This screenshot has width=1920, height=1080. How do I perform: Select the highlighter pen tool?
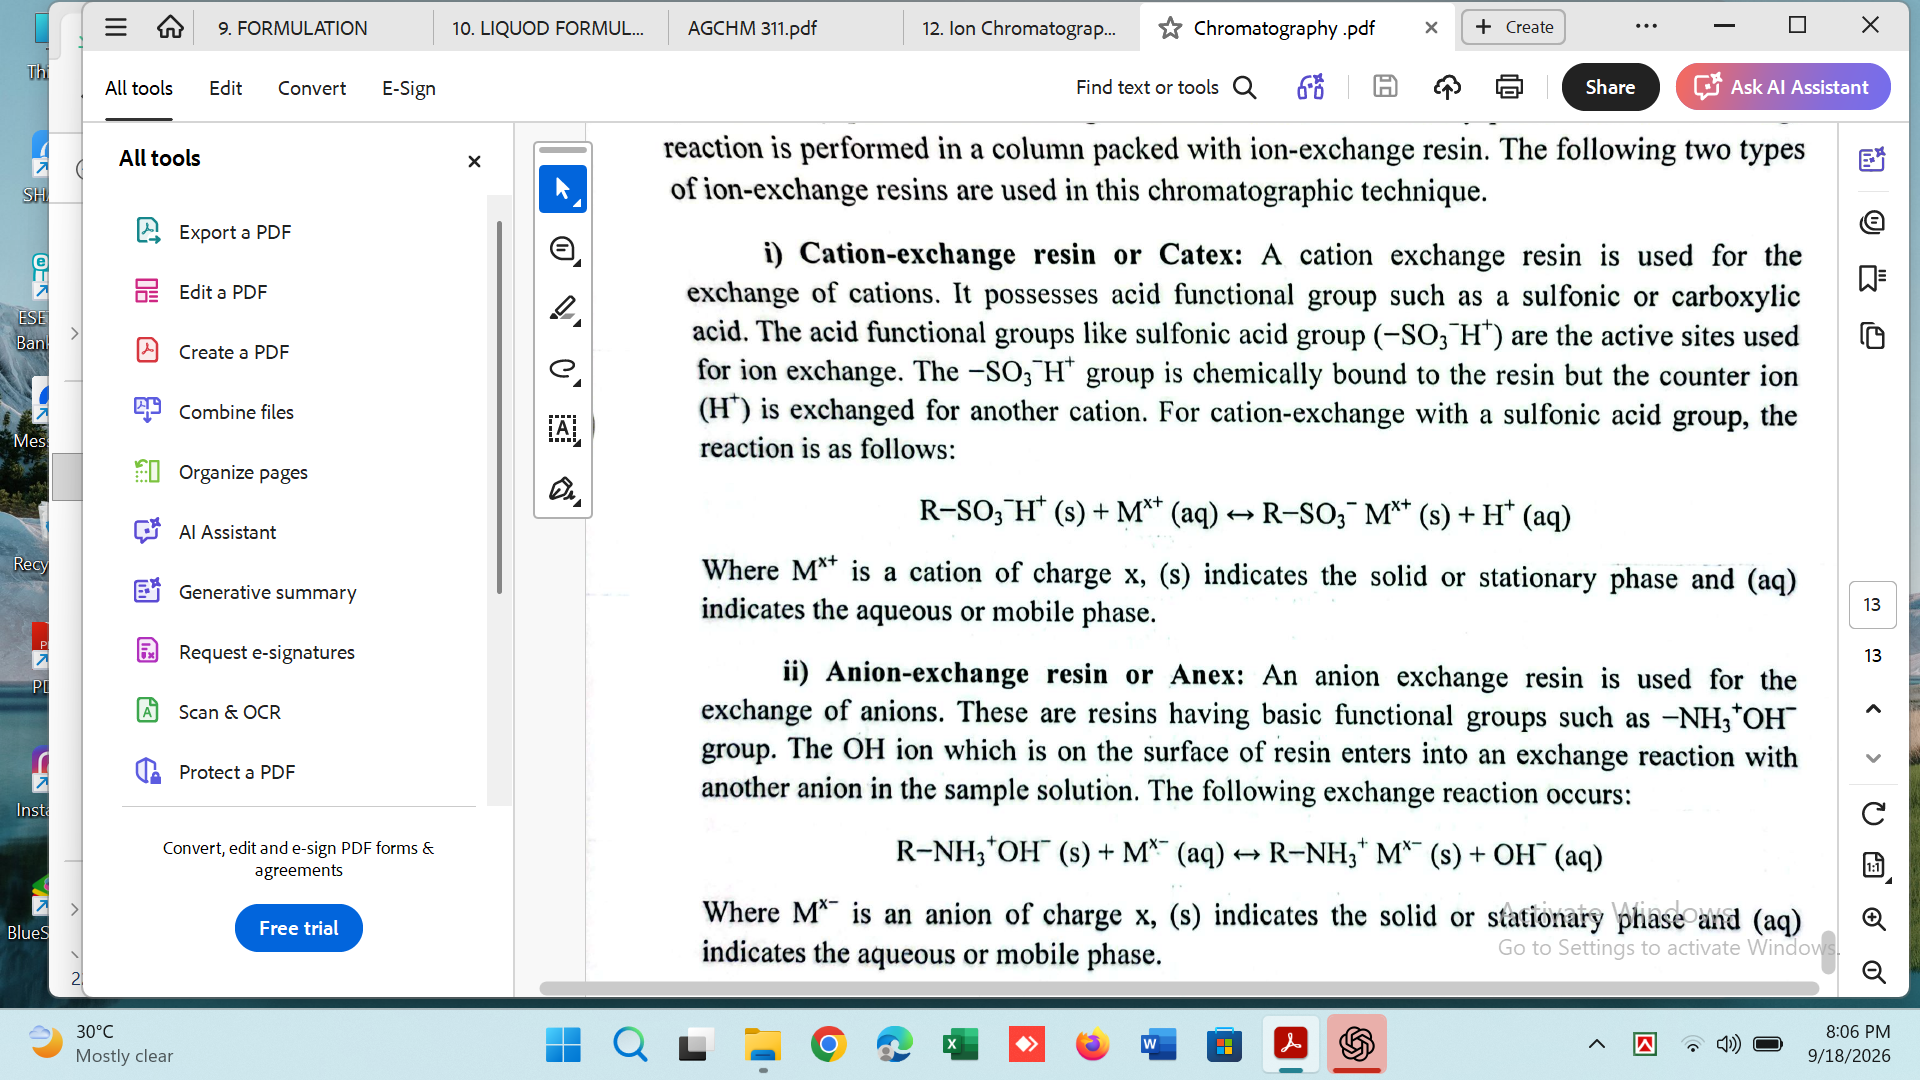point(563,309)
